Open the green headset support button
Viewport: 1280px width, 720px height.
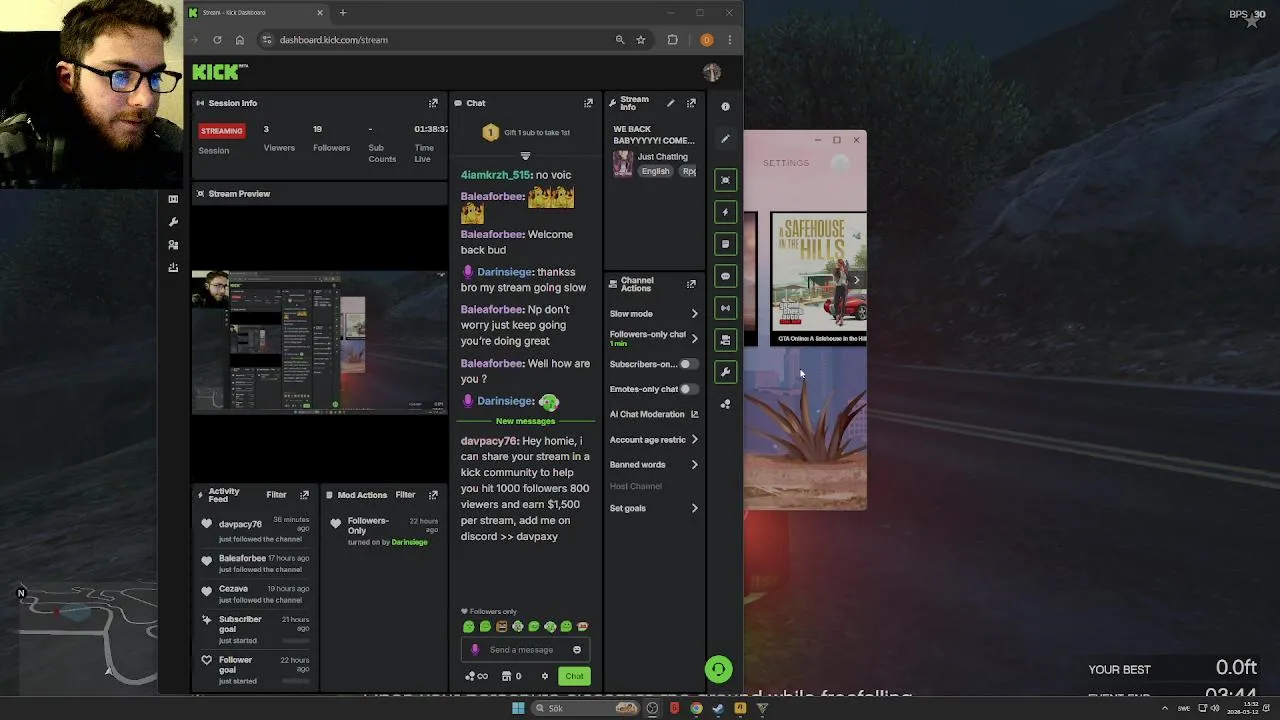pyautogui.click(x=718, y=669)
